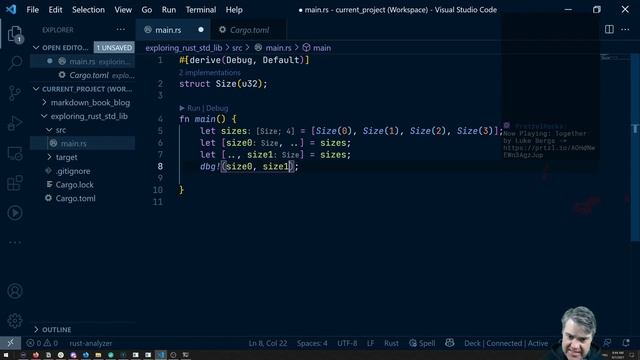Screen dimensions: 640x360
Task: Open the Search view icon
Action: [15, 63]
